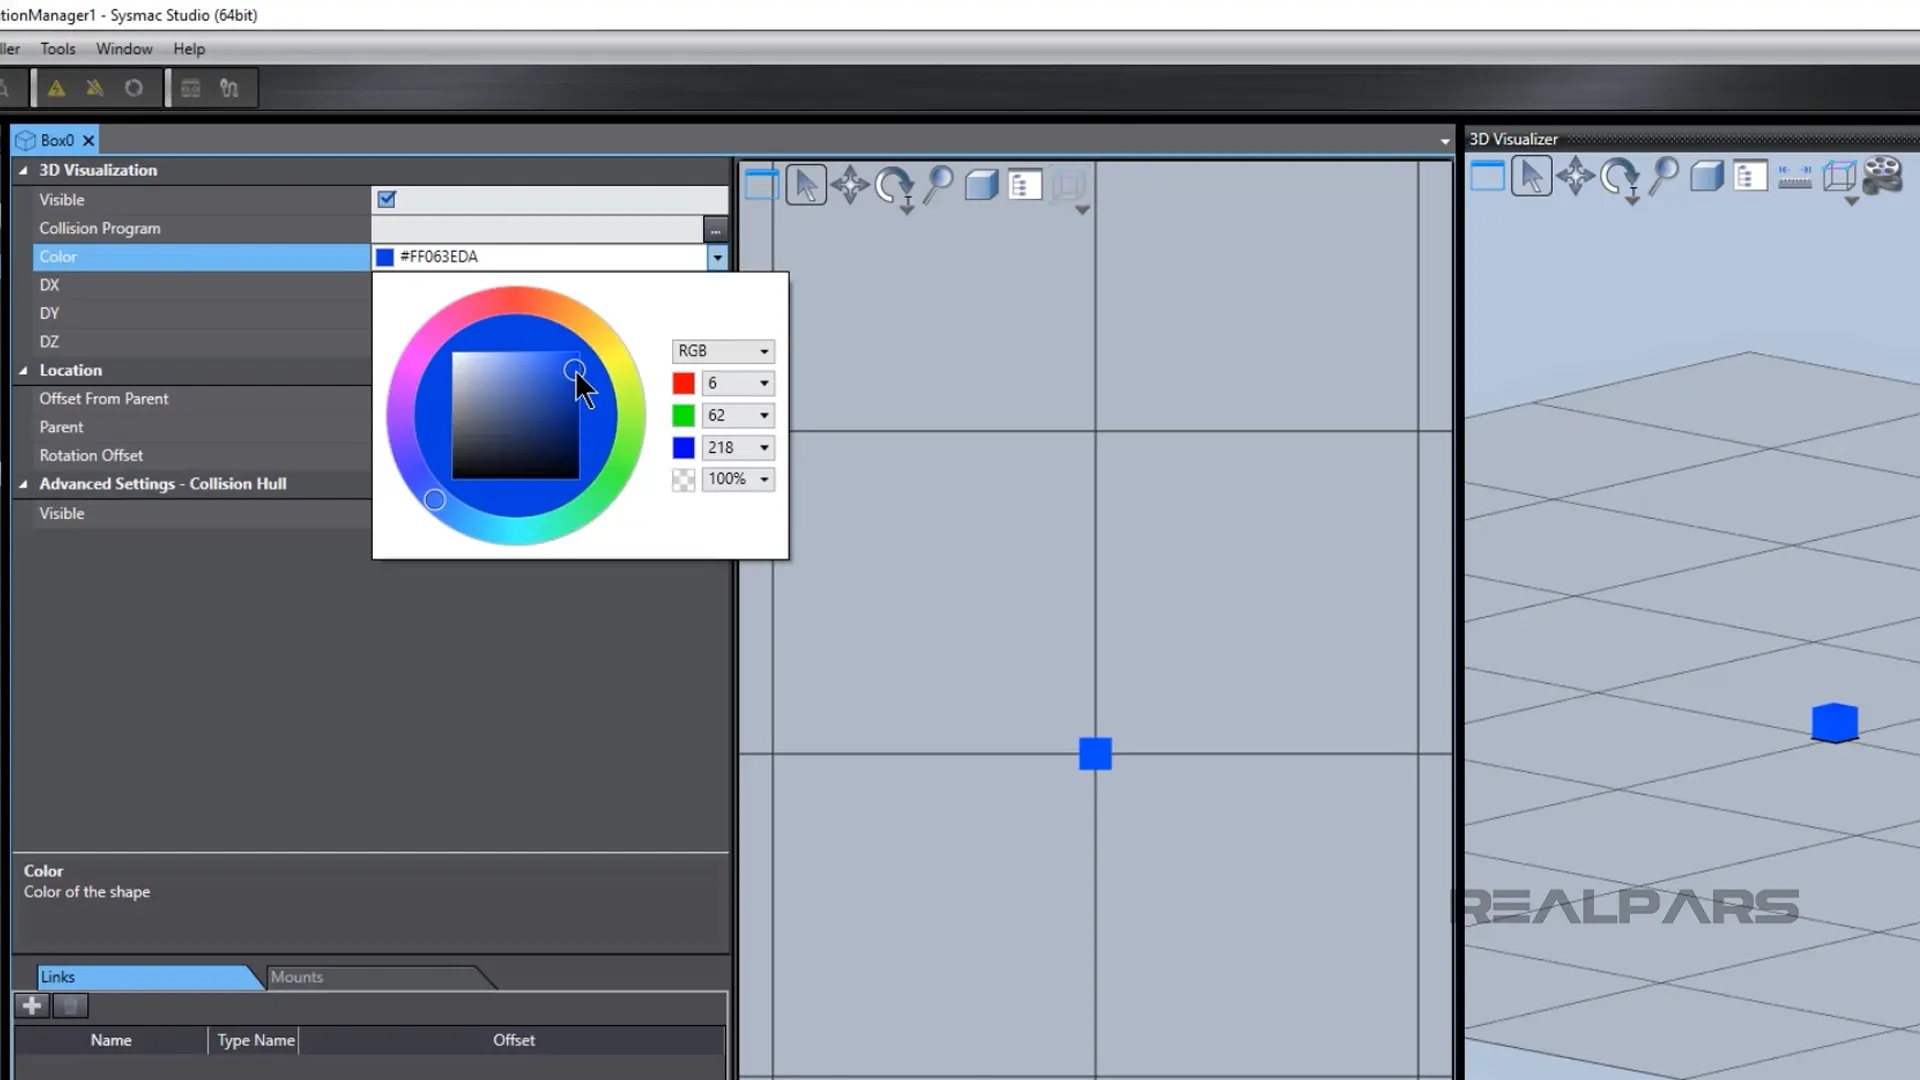Click the blue channel swatch

pyautogui.click(x=683, y=447)
